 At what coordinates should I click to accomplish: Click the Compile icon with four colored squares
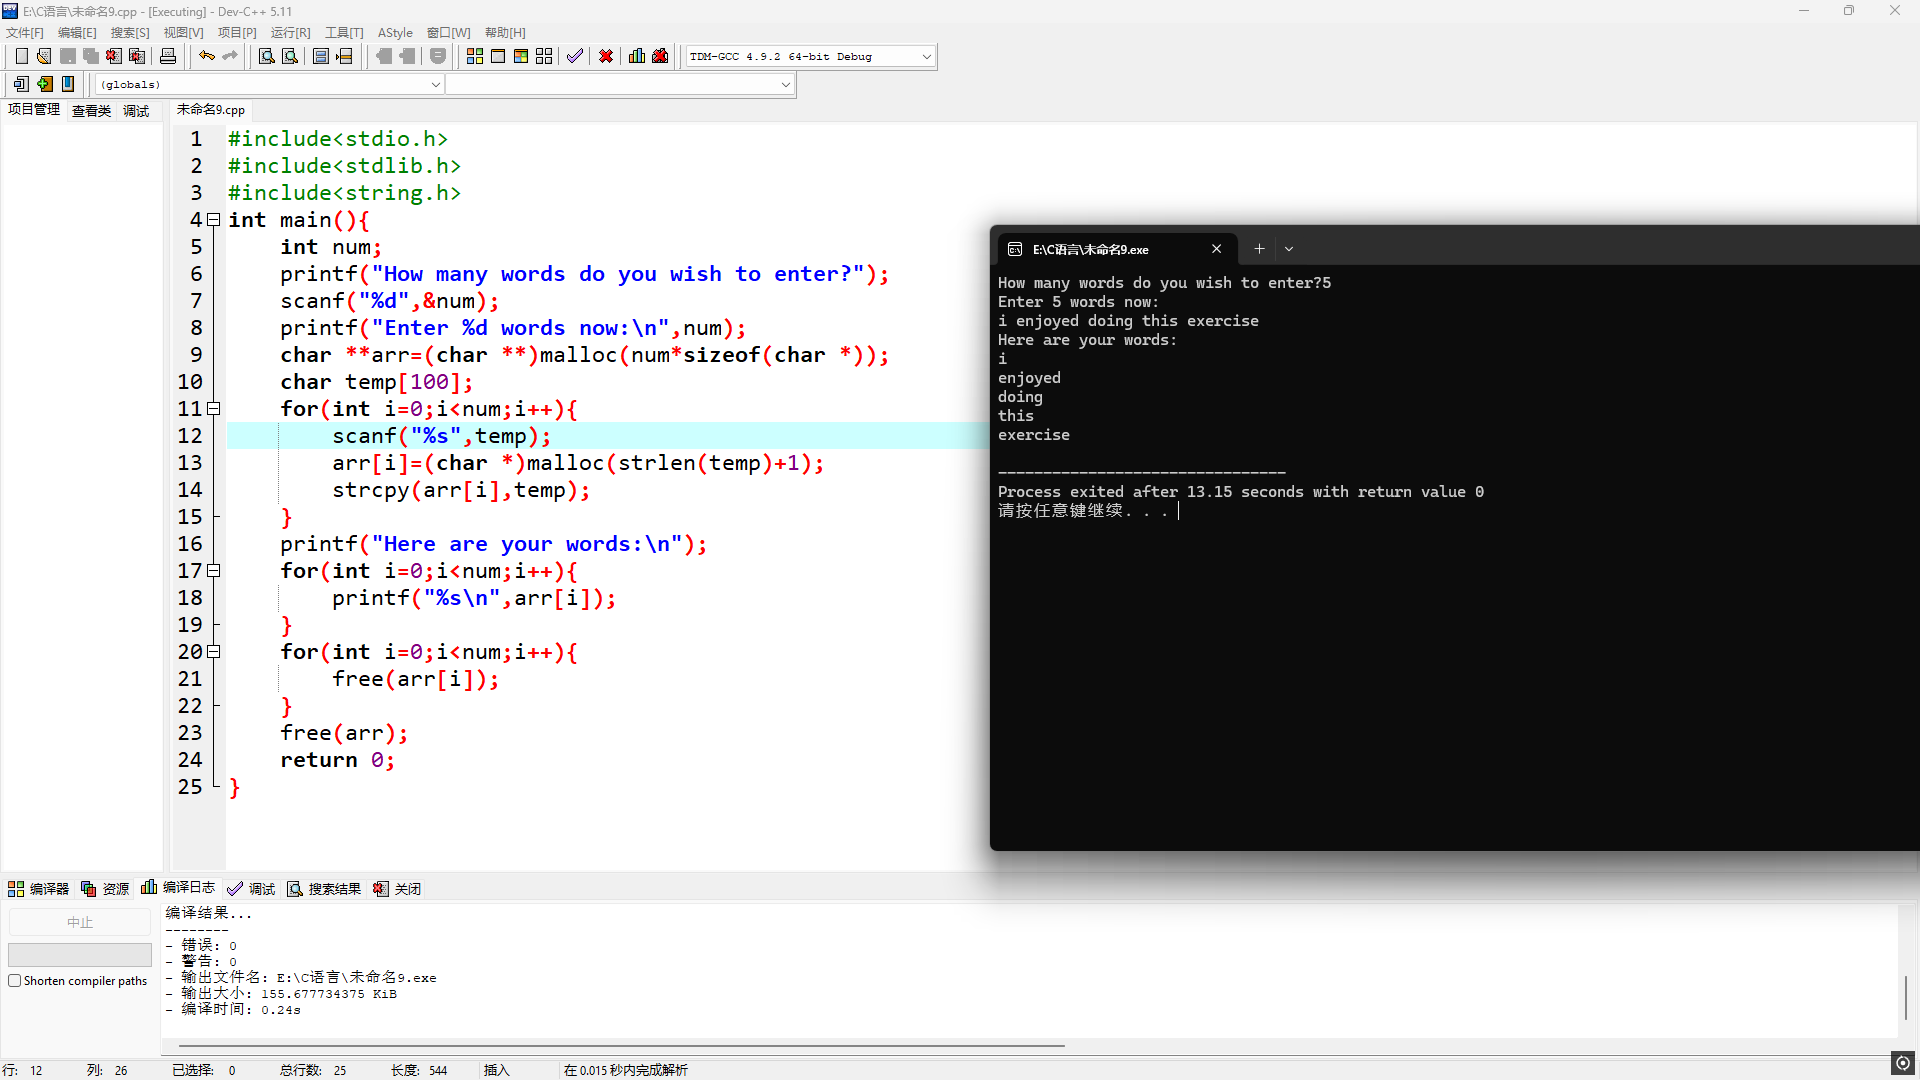click(x=475, y=56)
